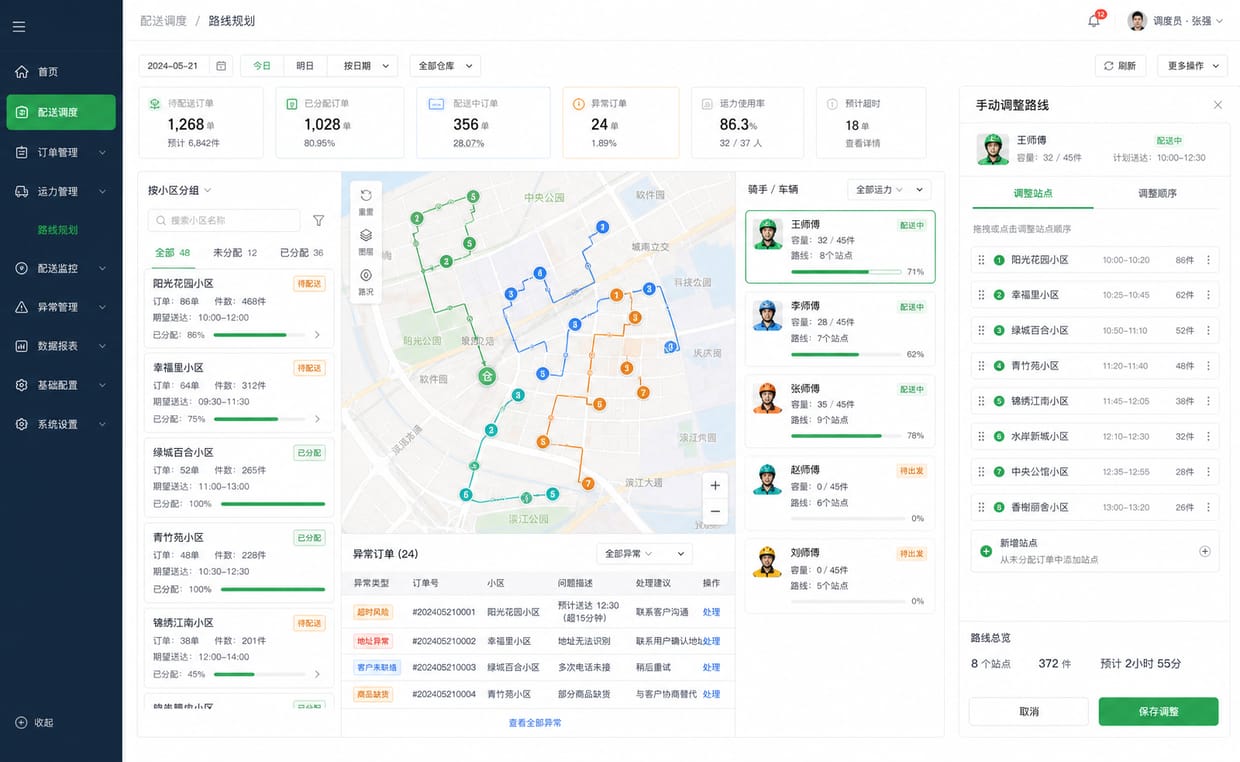Click 保存调整 button

(x=1158, y=711)
